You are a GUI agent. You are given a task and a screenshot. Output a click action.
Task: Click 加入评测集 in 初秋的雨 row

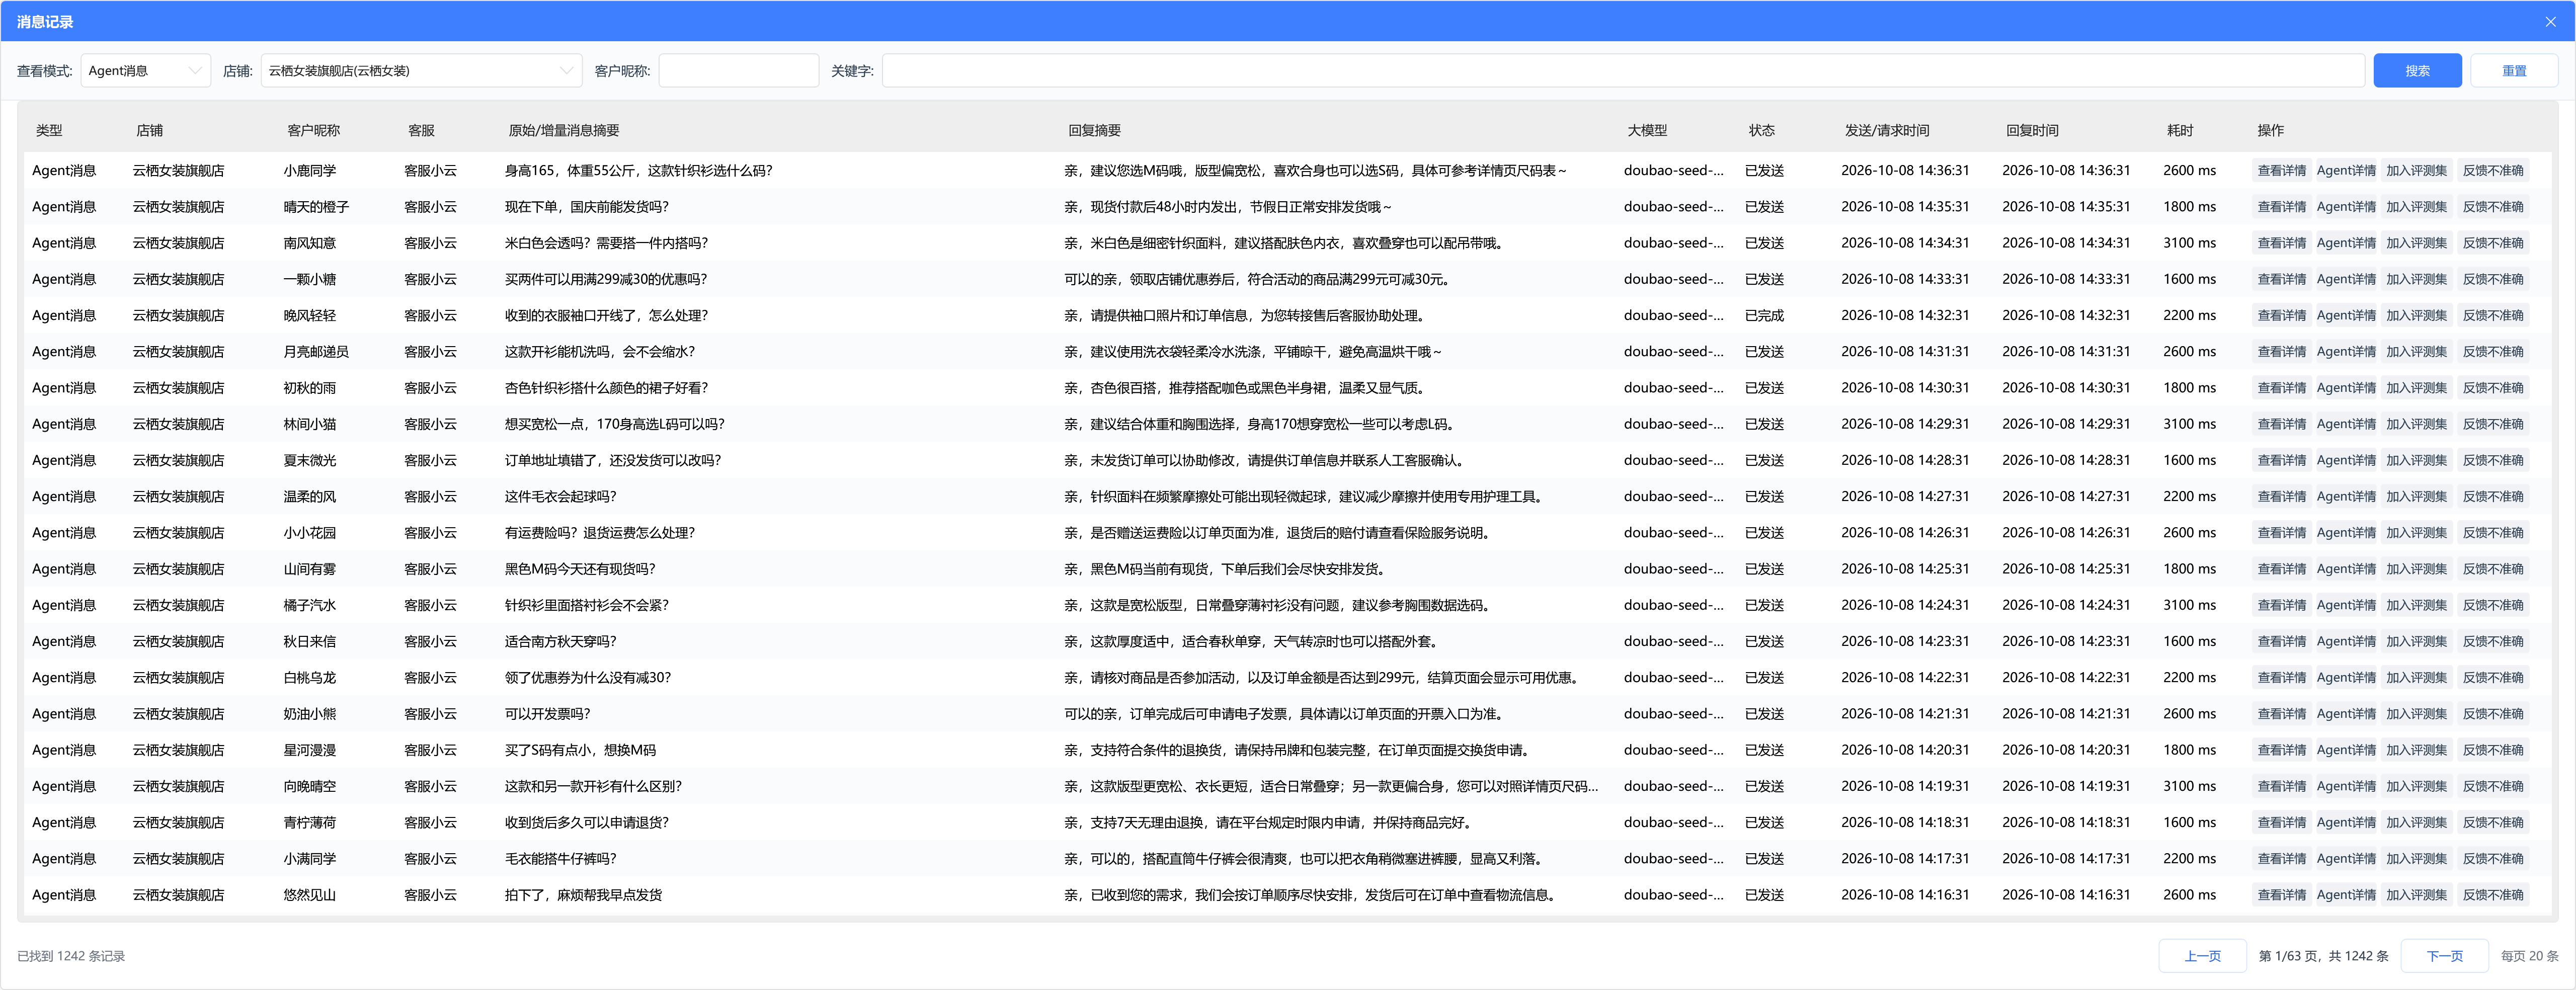click(x=2416, y=388)
